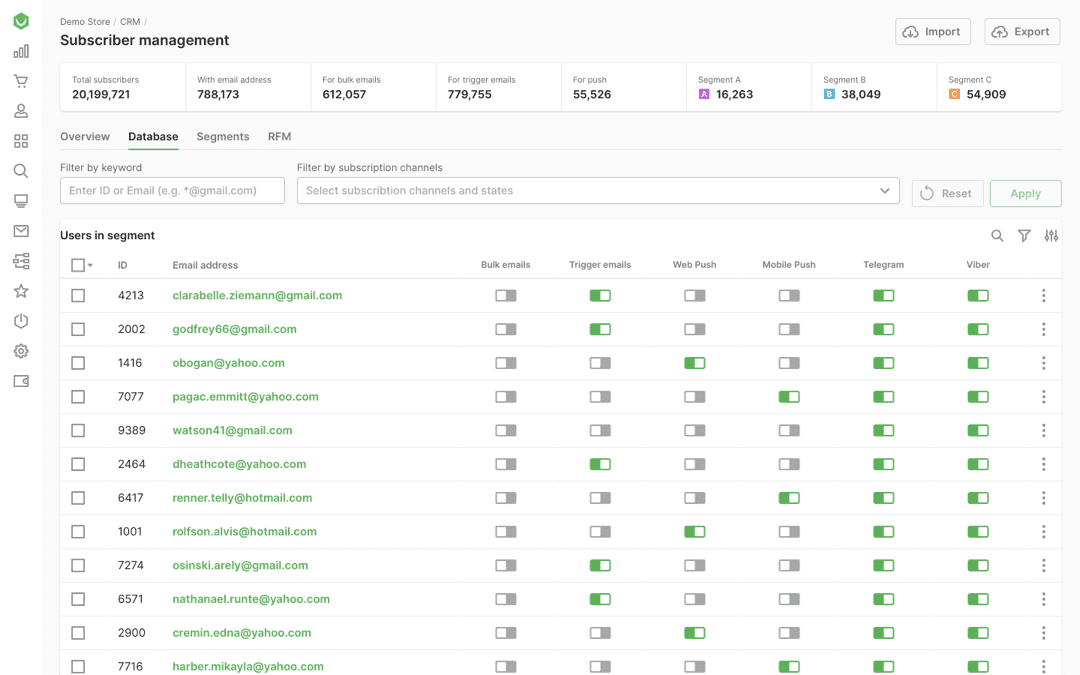Image resolution: width=1080 pixels, height=675 pixels.
Task: Open the shopping cart sidebar icon
Action: [21, 81]
